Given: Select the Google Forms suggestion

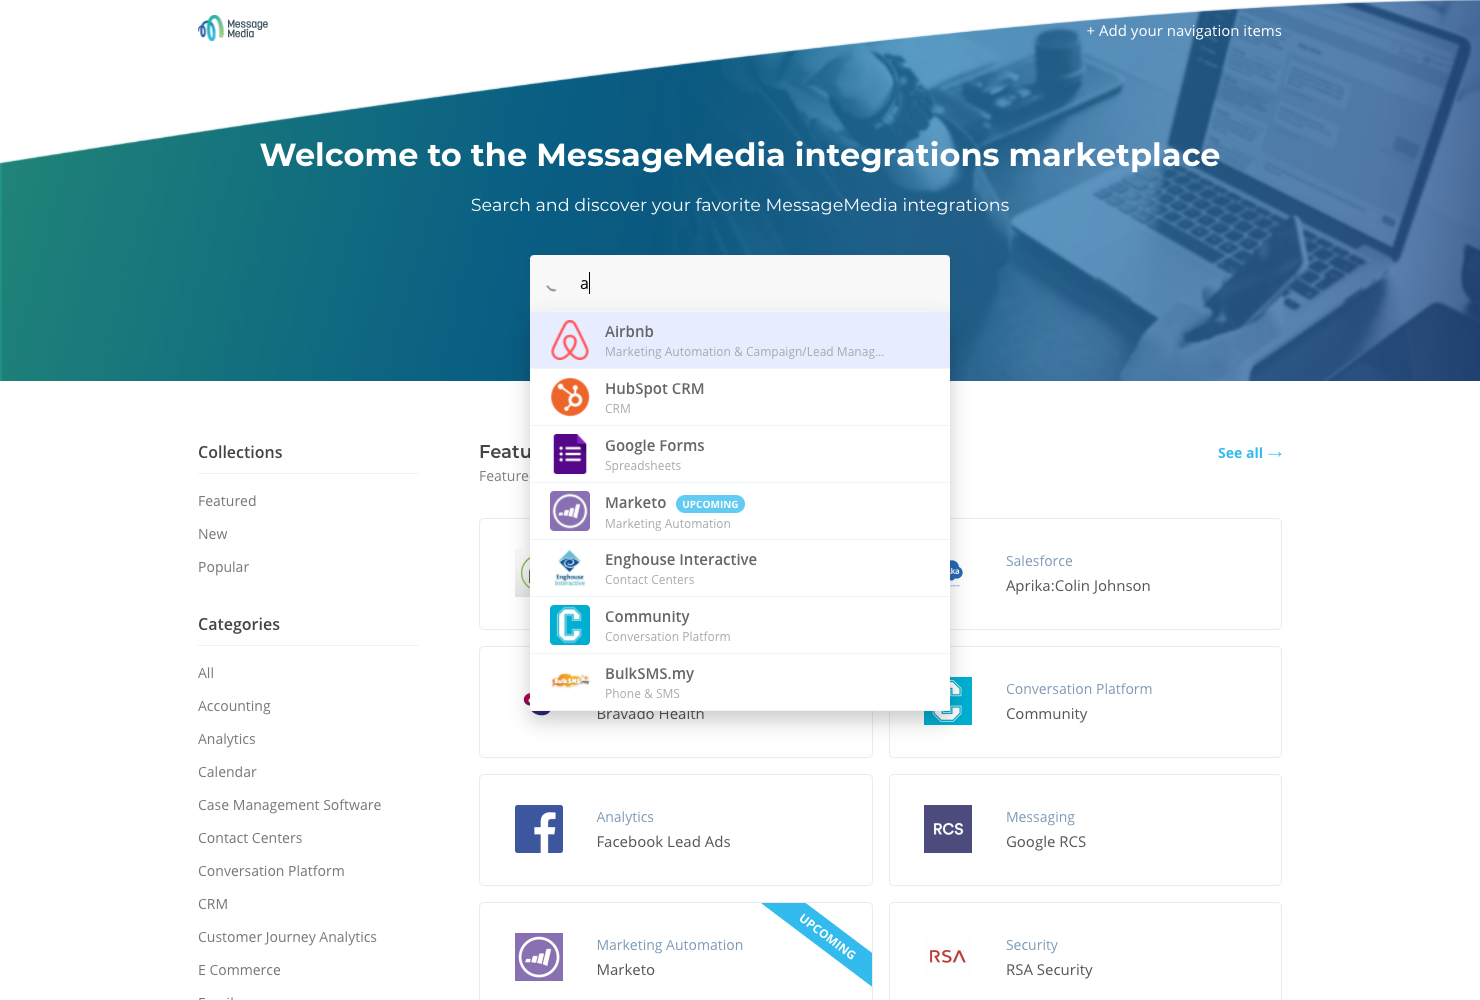Looking at the screenshot, I should 740,454.
